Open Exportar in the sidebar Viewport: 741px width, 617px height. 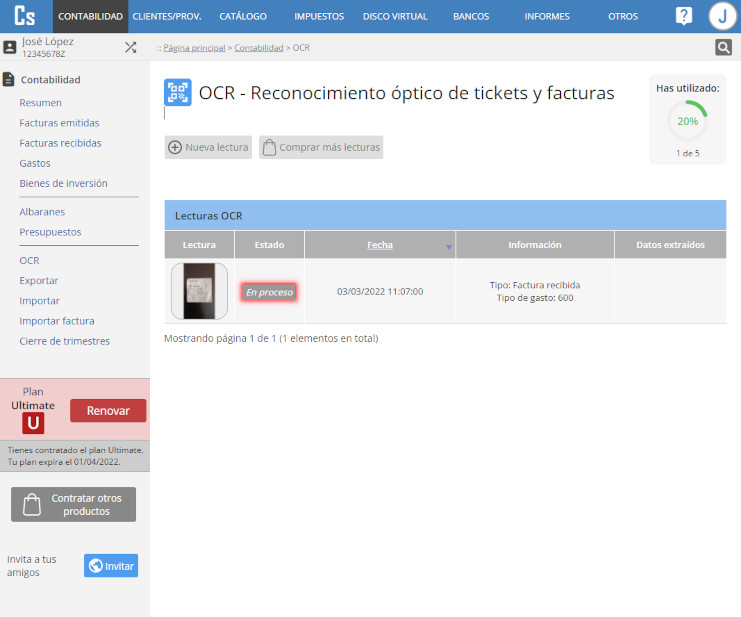point(39,281)
